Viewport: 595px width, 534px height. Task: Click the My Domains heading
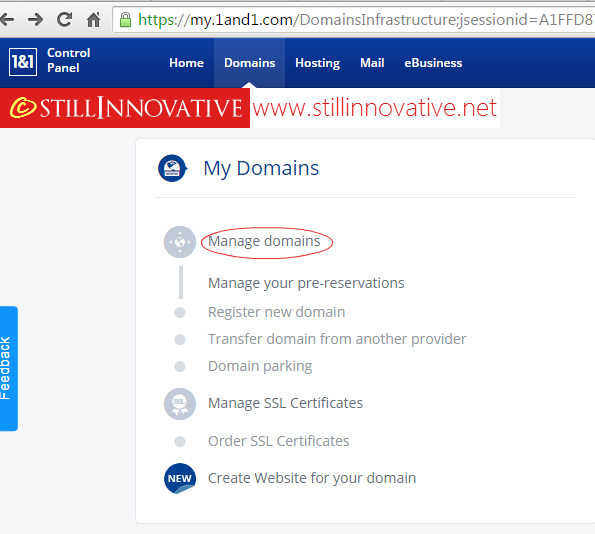pyautogui.click(x=261, y=168)
